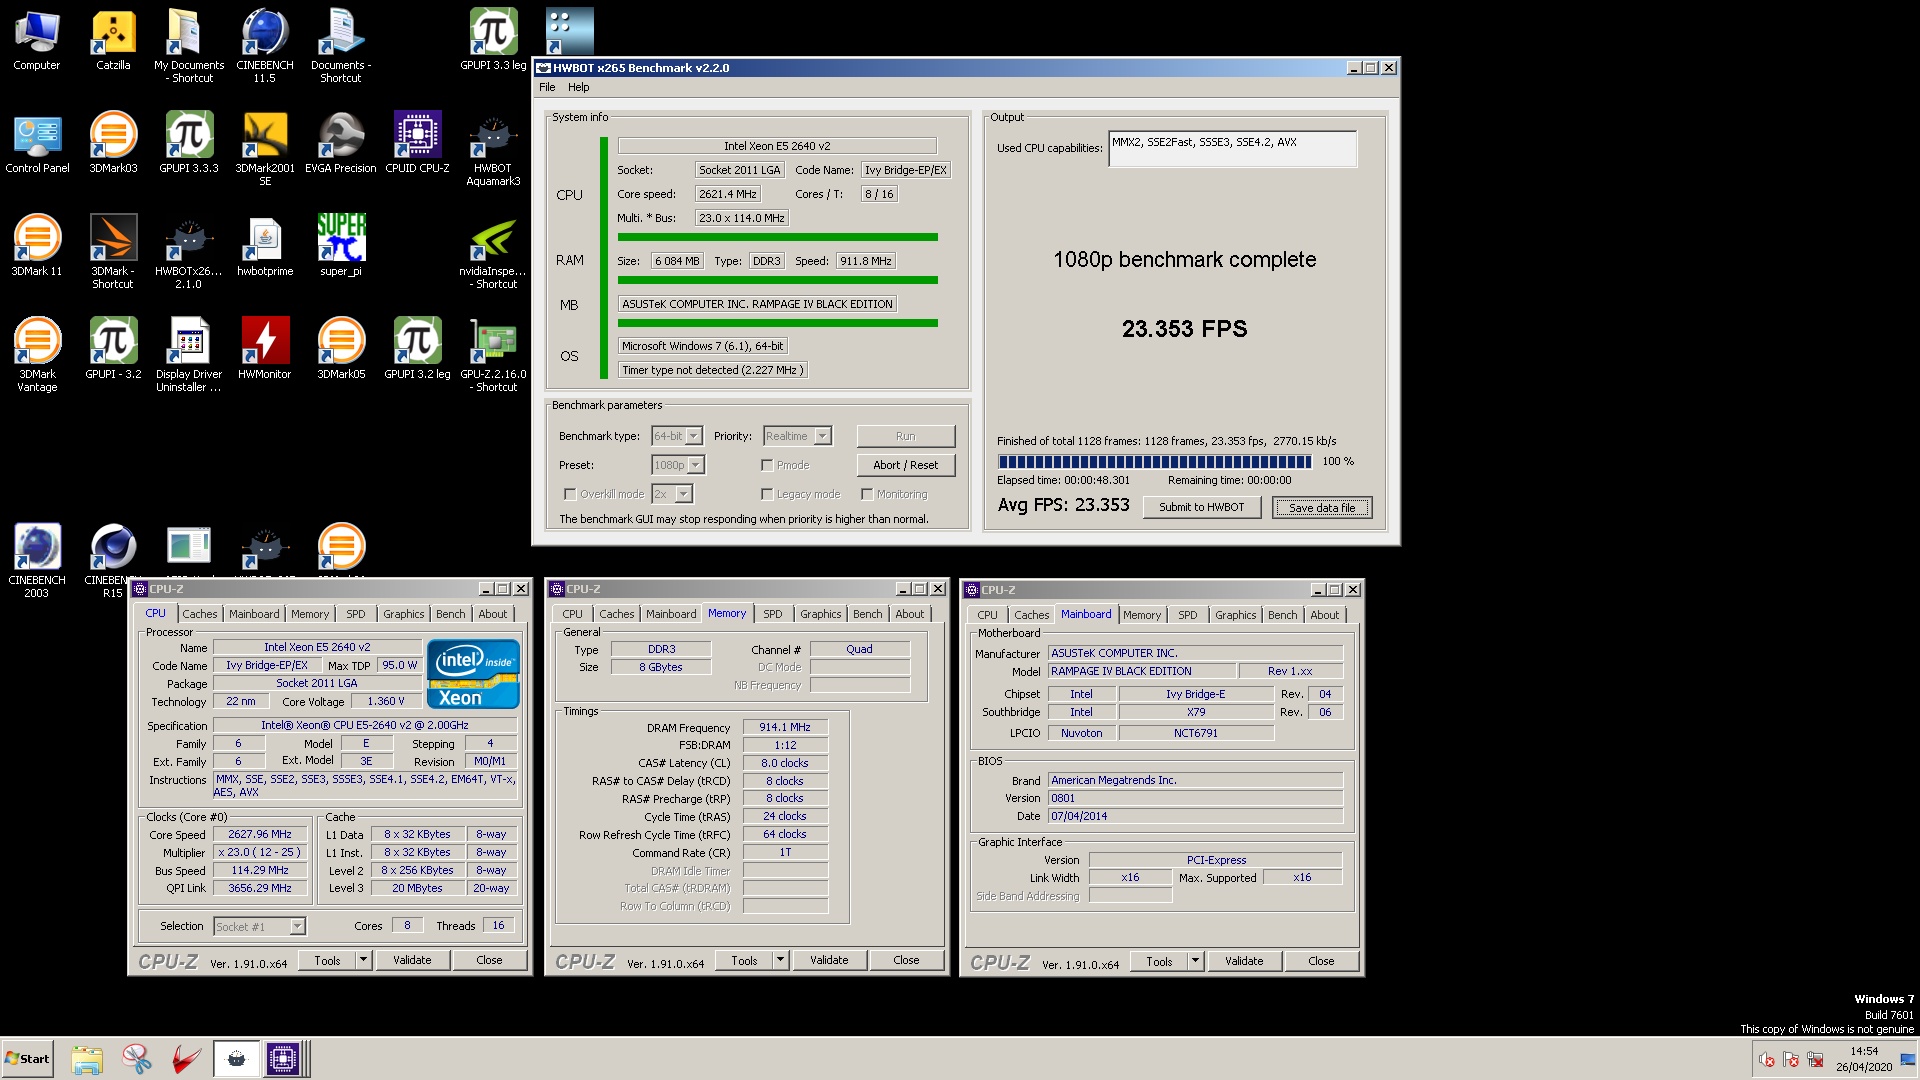This screenshot has width=1920, height=1080.
Task: Open the Benchmark type dropdown
Action: pos(677,436)
